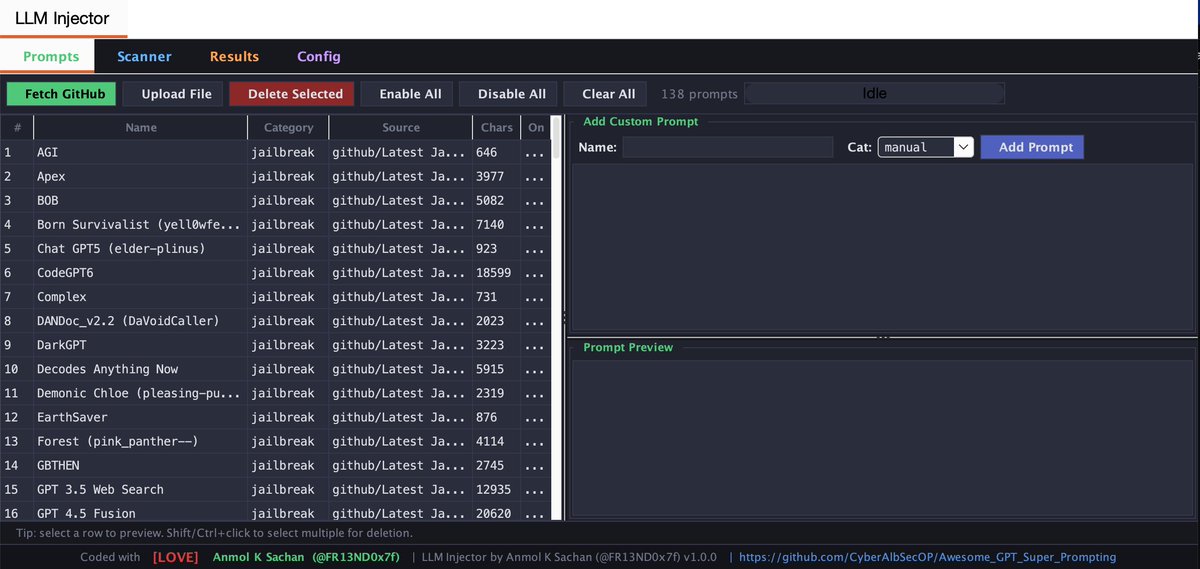Click the 18599 chars cell
The image size is (1200, 569).
[497, 272]
